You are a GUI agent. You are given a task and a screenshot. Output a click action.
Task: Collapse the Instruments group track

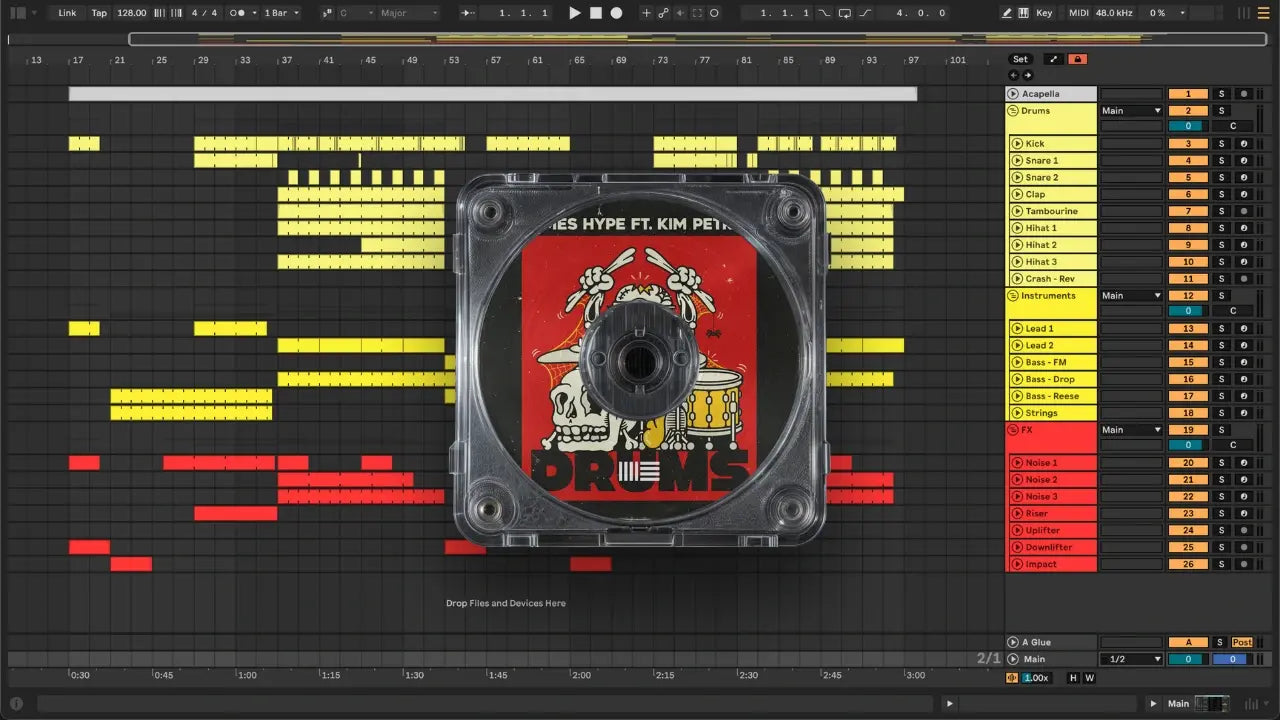pyautogui.click(x=1012, y=296)
